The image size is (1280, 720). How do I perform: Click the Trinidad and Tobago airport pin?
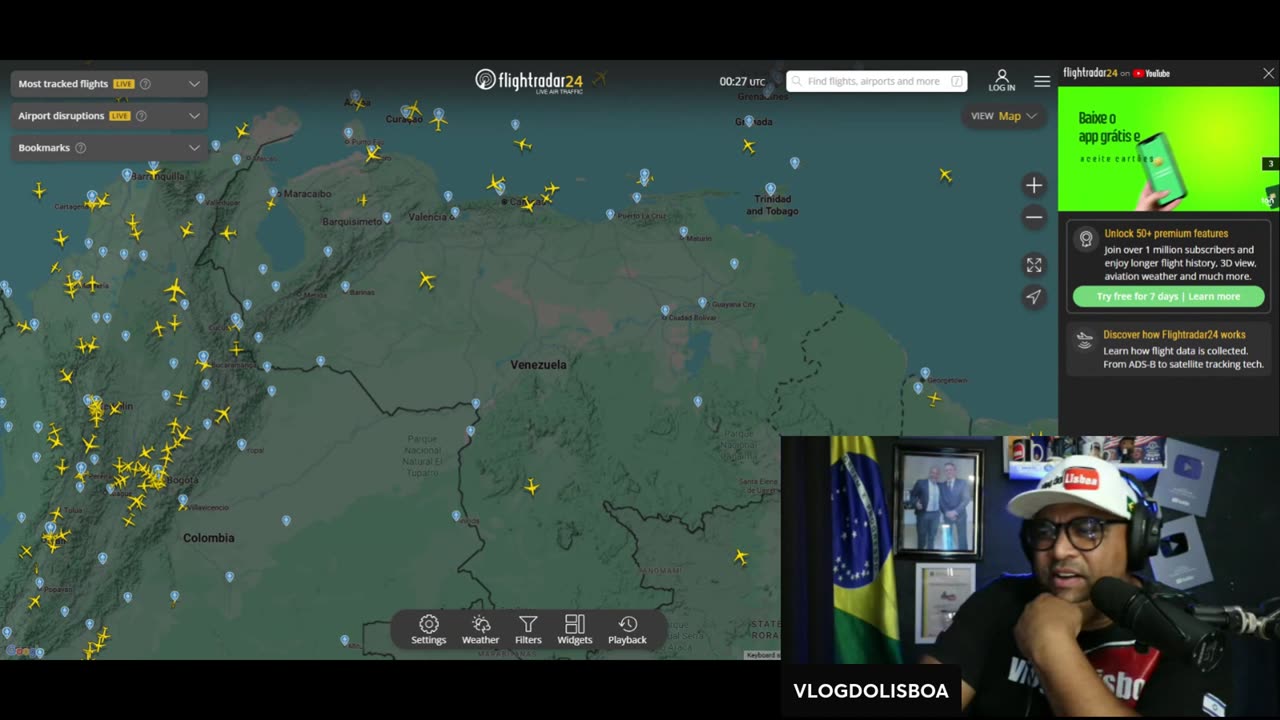click(x=771, y=188)
